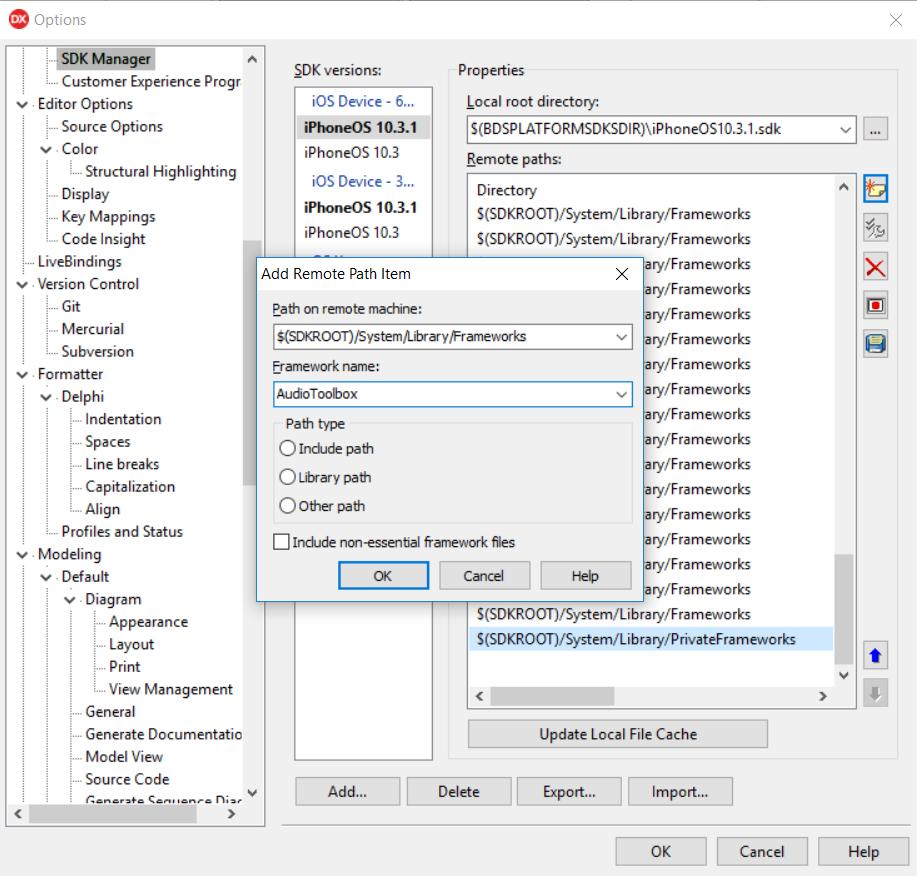Click the Delete SDK button
This screenshot has height=876, width=917.
click(x=458, y=792)
